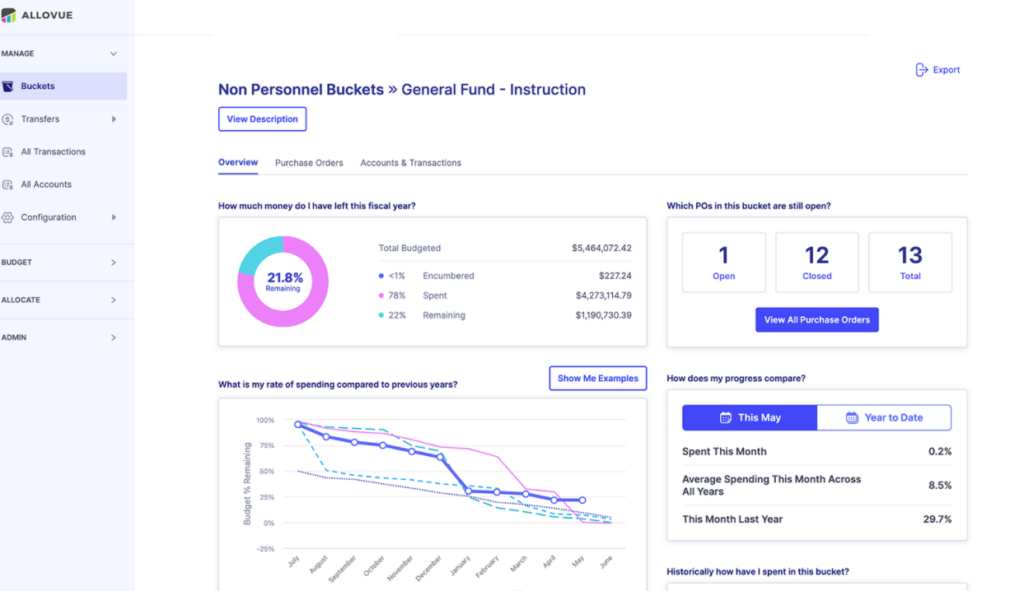Click the Allovue logo icon

[x=8, y=15]
